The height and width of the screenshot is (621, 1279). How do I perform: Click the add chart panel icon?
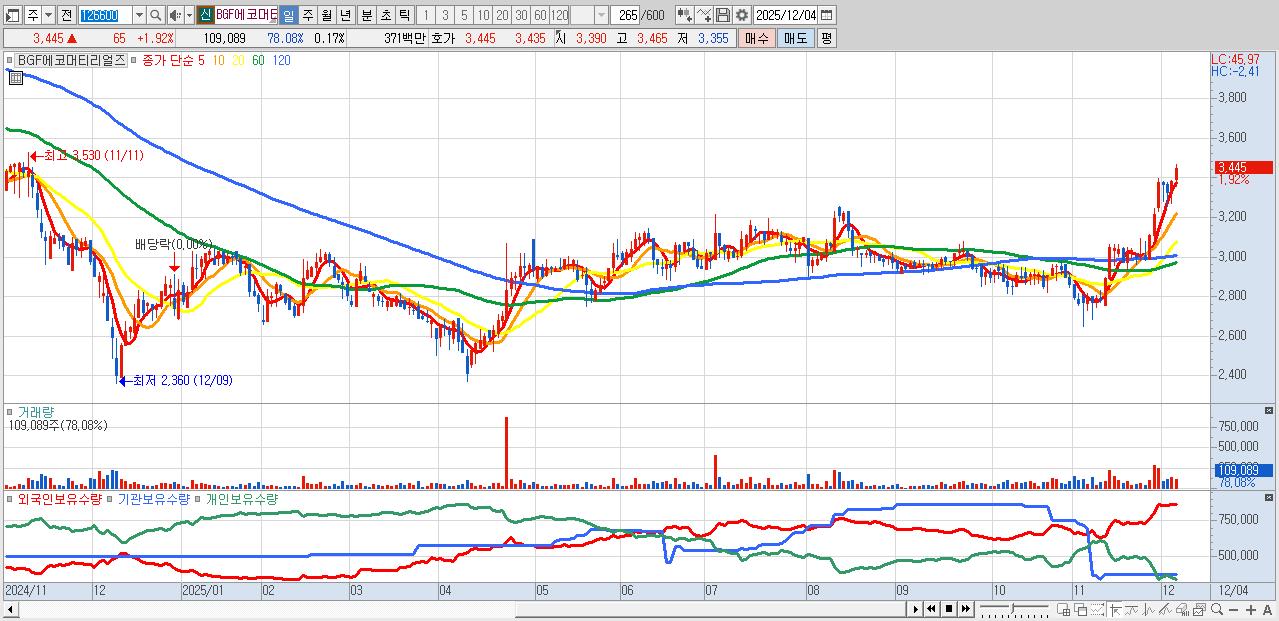point(1063,609)
